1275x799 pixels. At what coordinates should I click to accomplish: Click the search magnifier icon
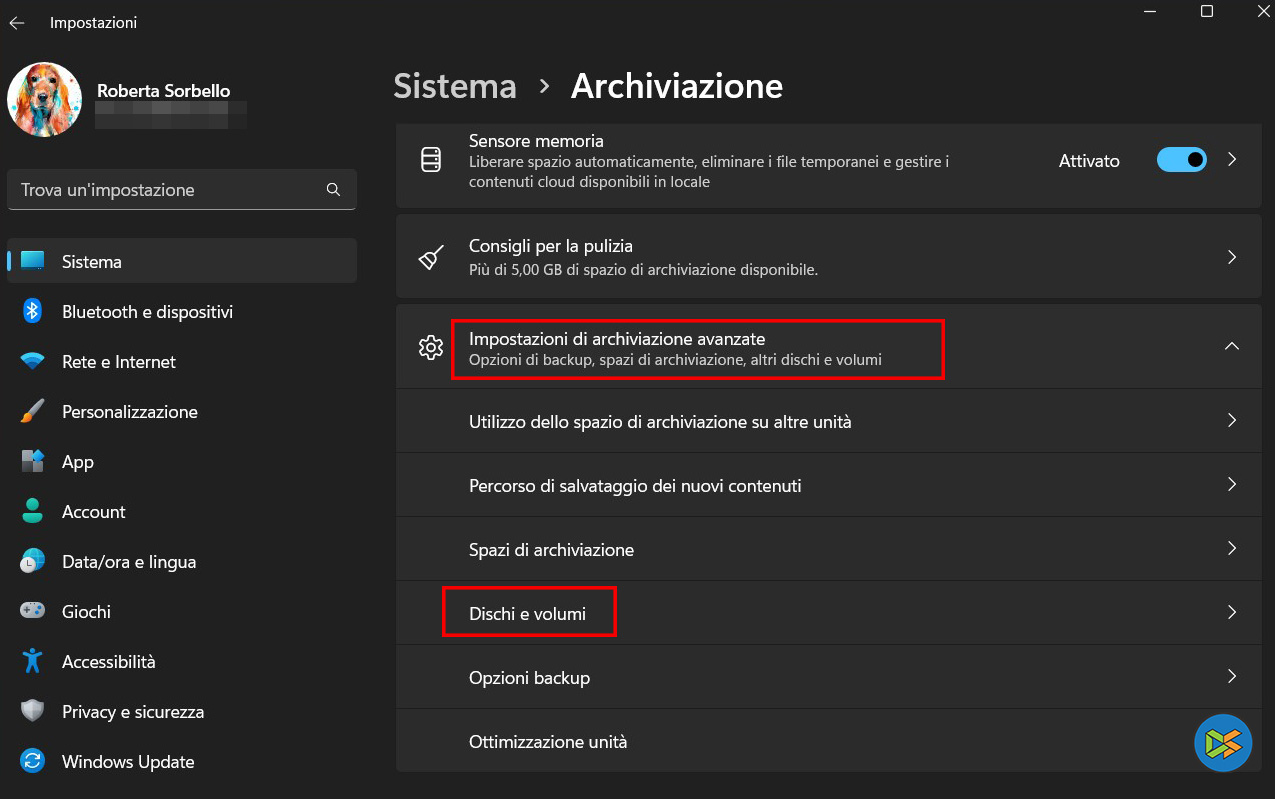[334, 189]
